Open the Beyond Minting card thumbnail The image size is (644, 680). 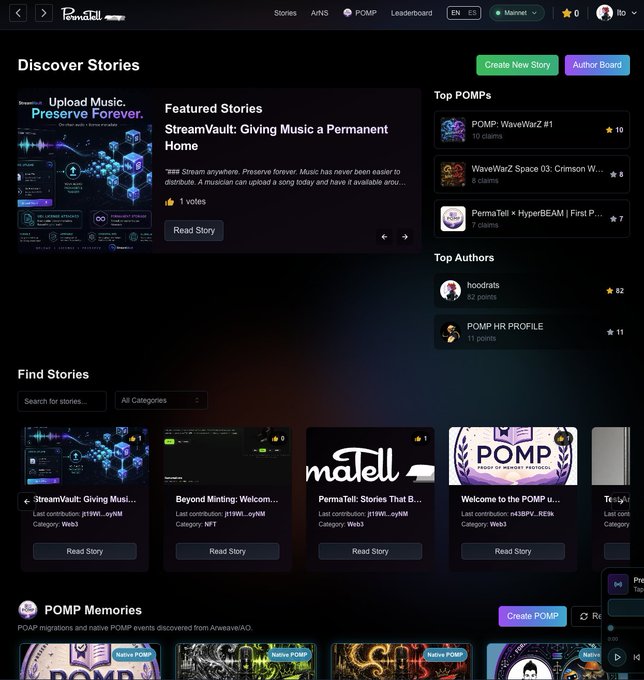227,456
